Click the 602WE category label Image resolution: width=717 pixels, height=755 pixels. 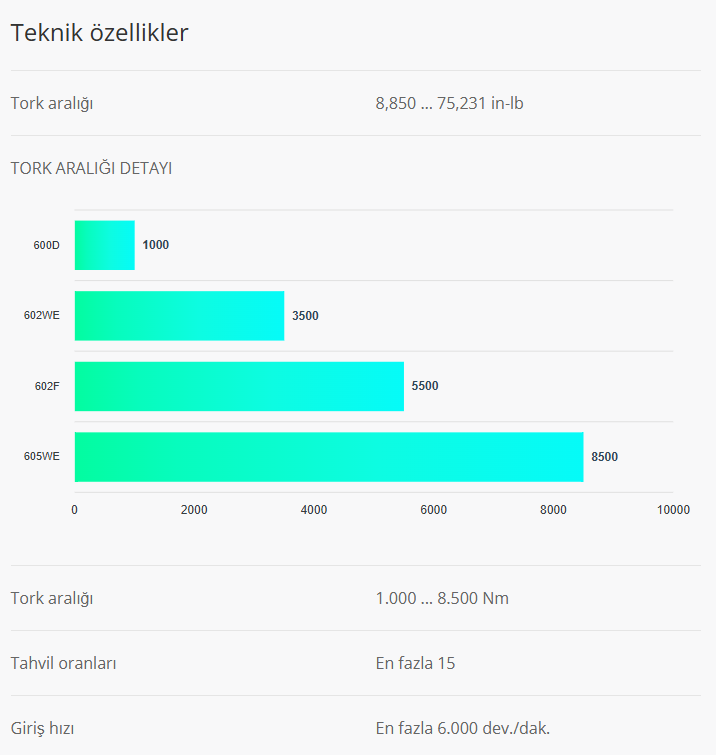pos(42,316)
